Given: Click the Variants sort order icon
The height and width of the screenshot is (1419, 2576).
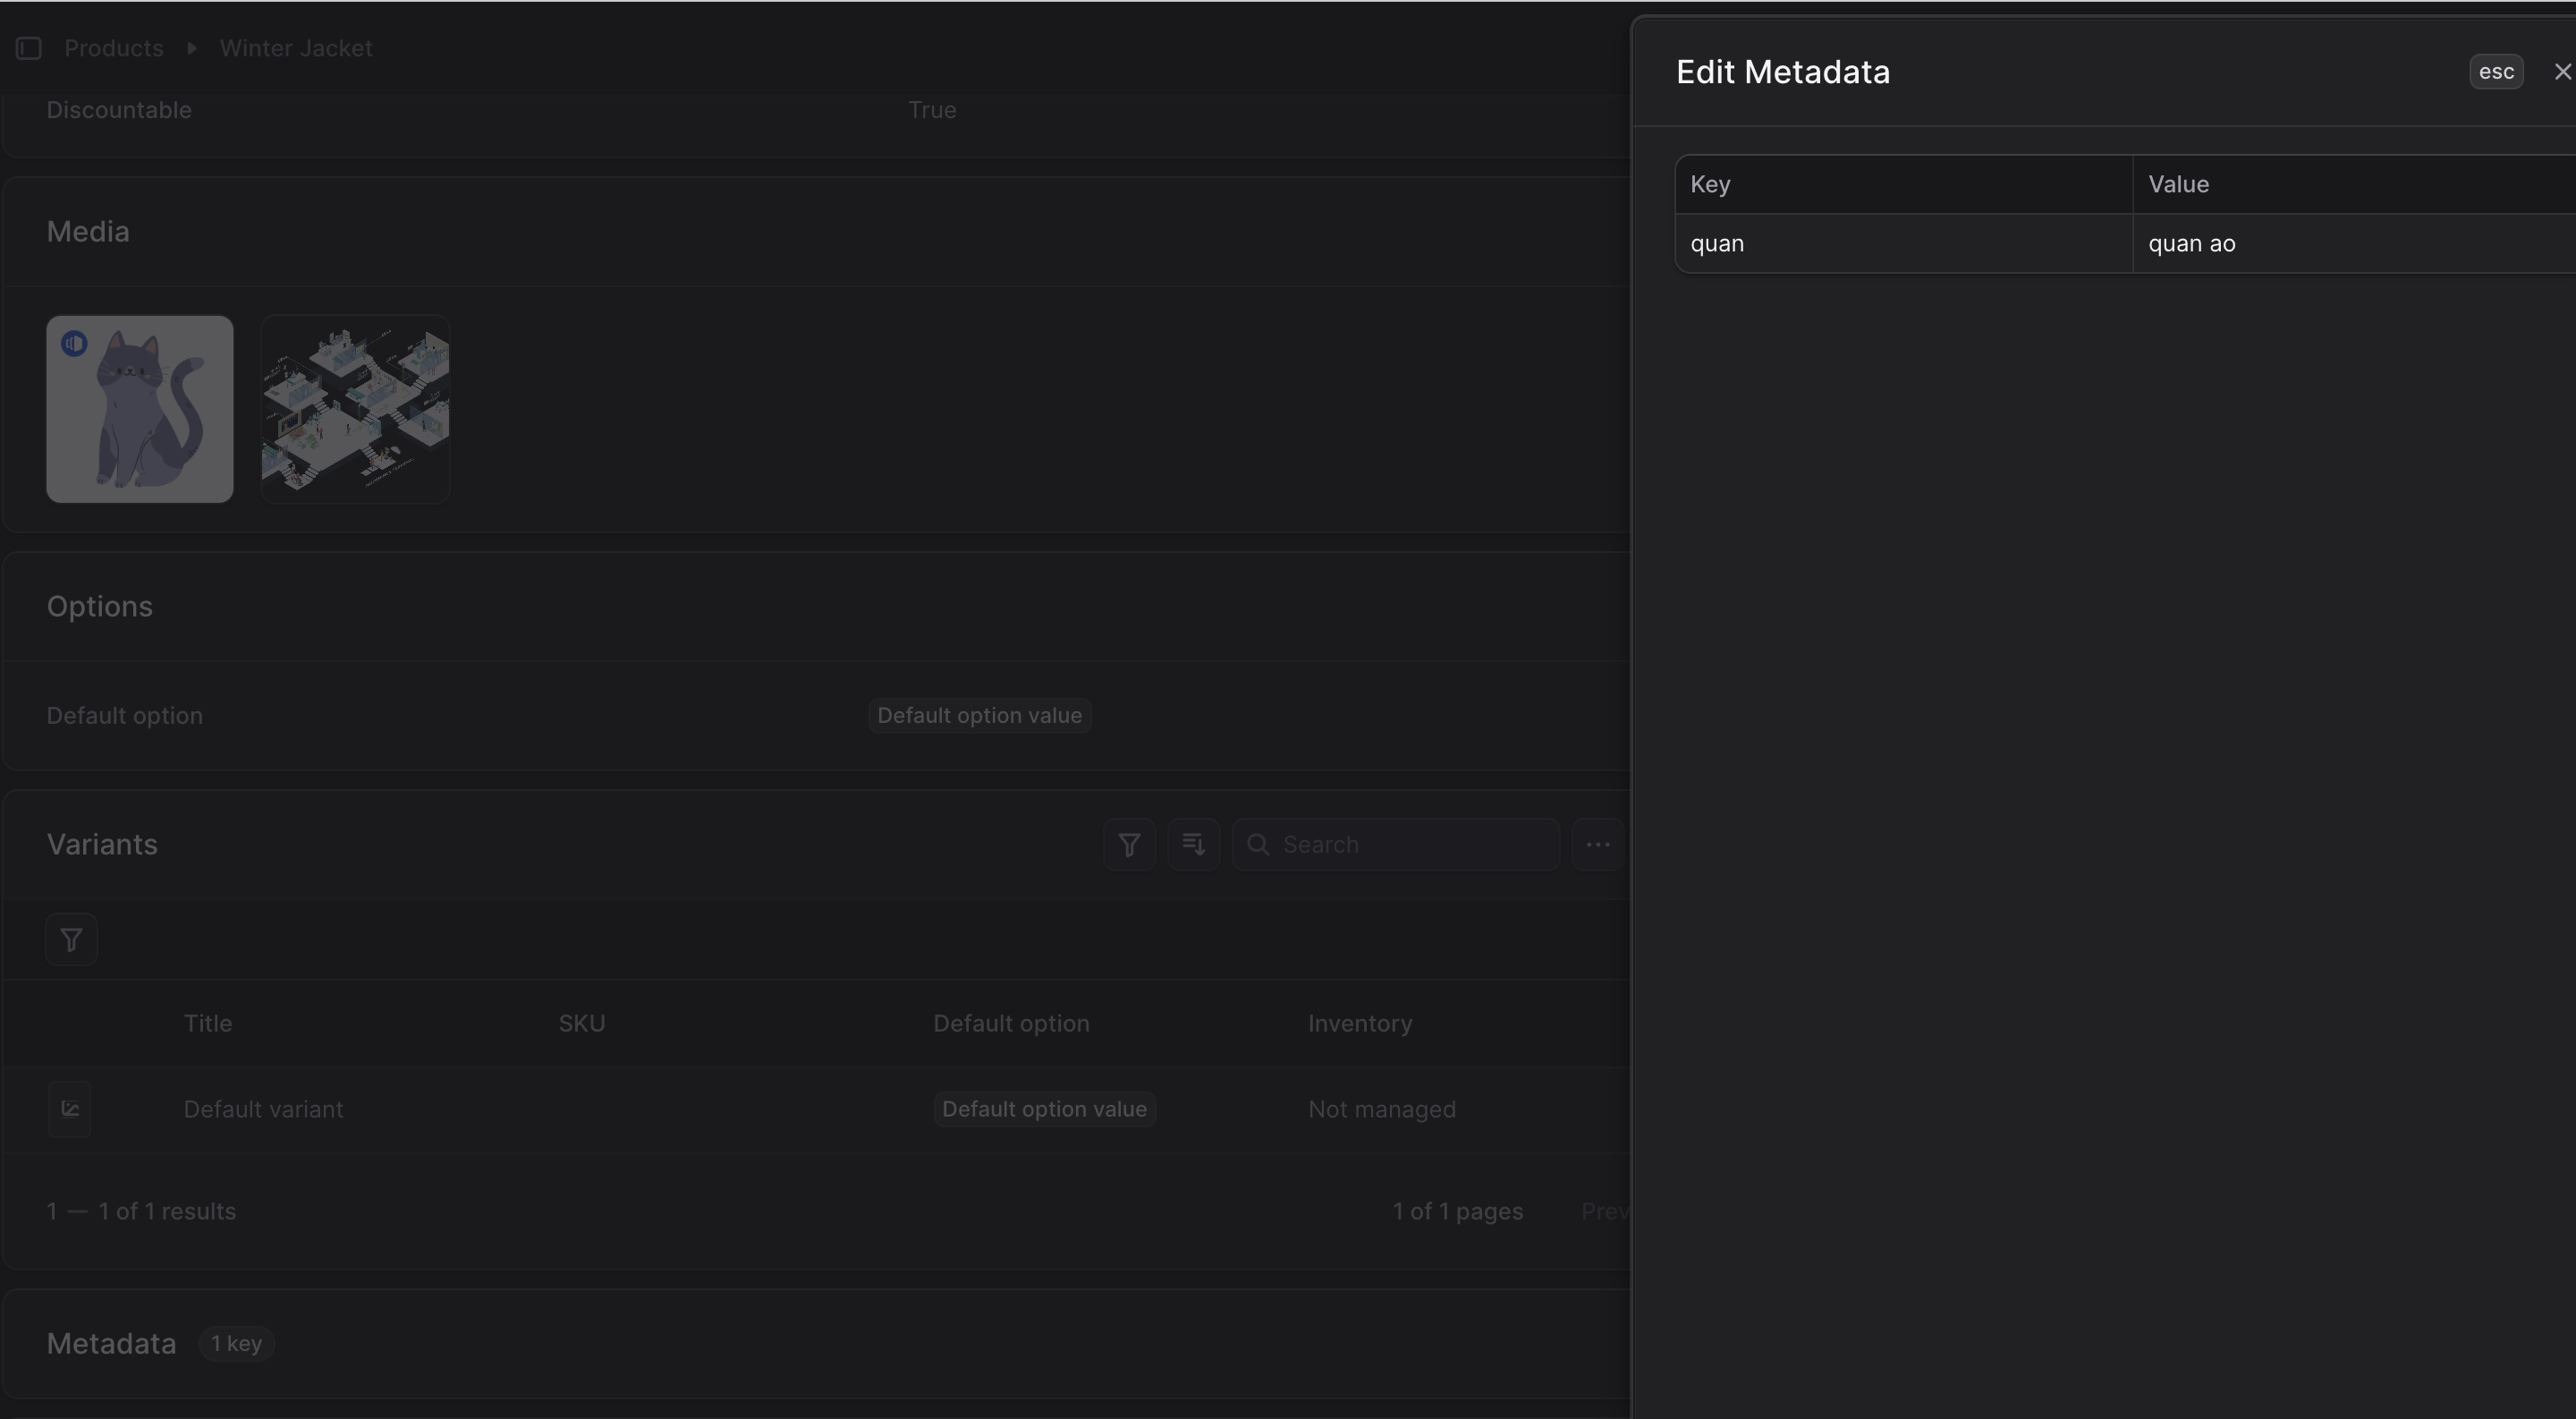Looking at the screenshot, I should [1193, 845].
